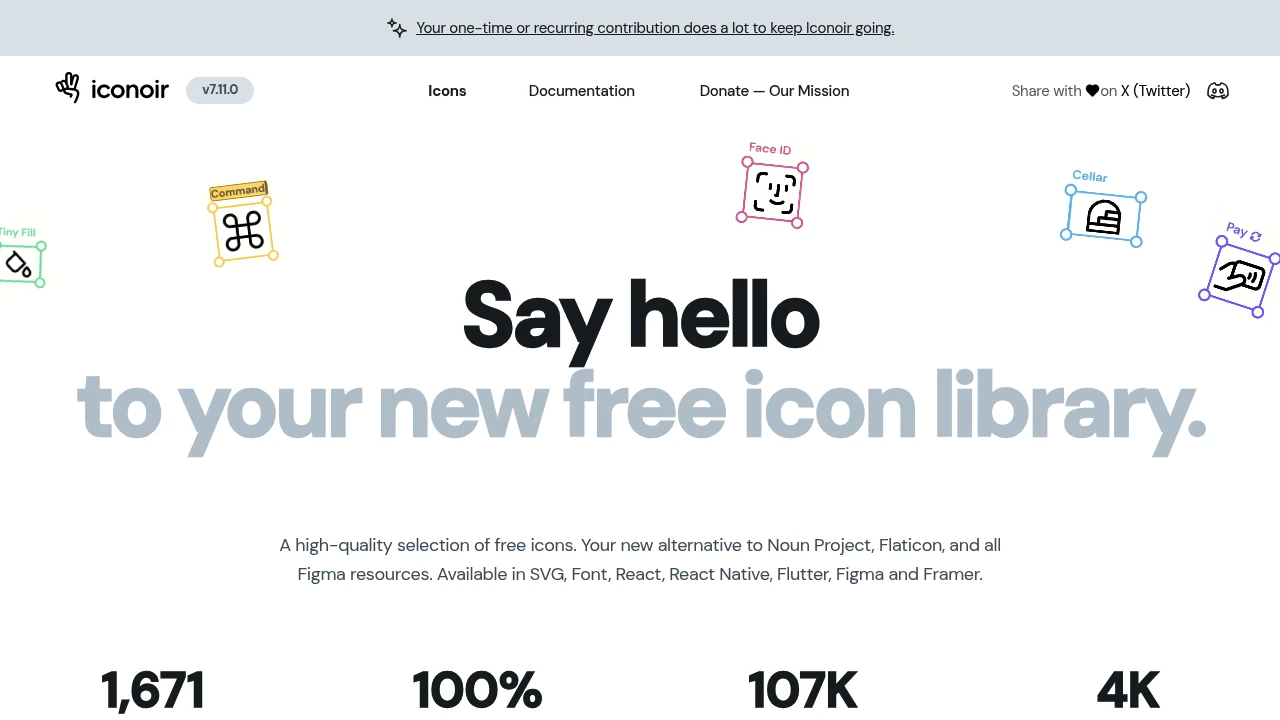Click the sparkle icon in the top banner
Viewport: 1280px width, 720px height.
tap(397, 28)
